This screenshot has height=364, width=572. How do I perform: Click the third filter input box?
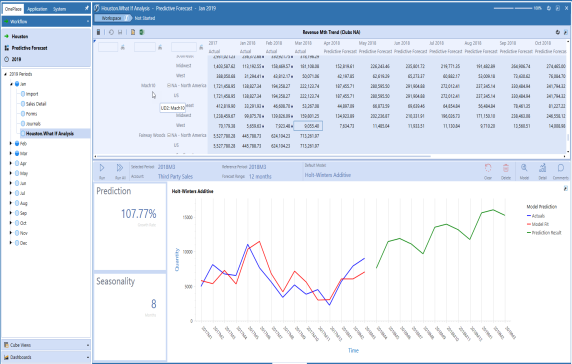[x=184, y=47]
